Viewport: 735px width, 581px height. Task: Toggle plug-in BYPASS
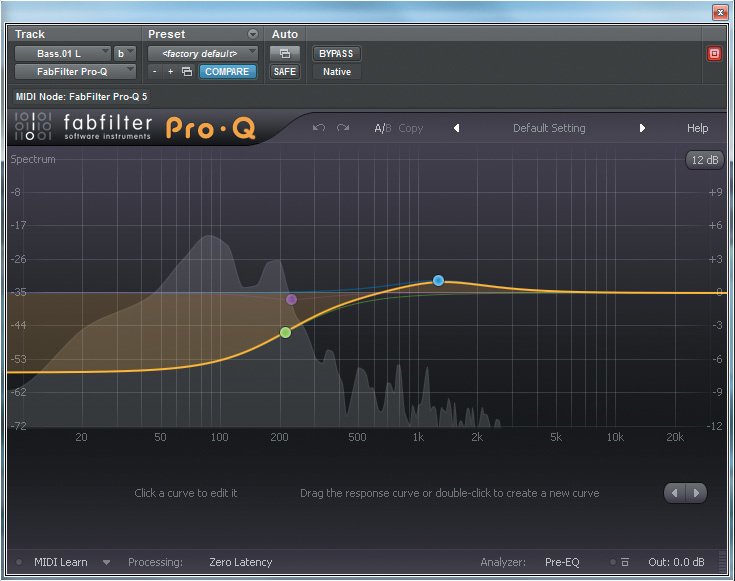pyautogui.click(x=336, y=53)
